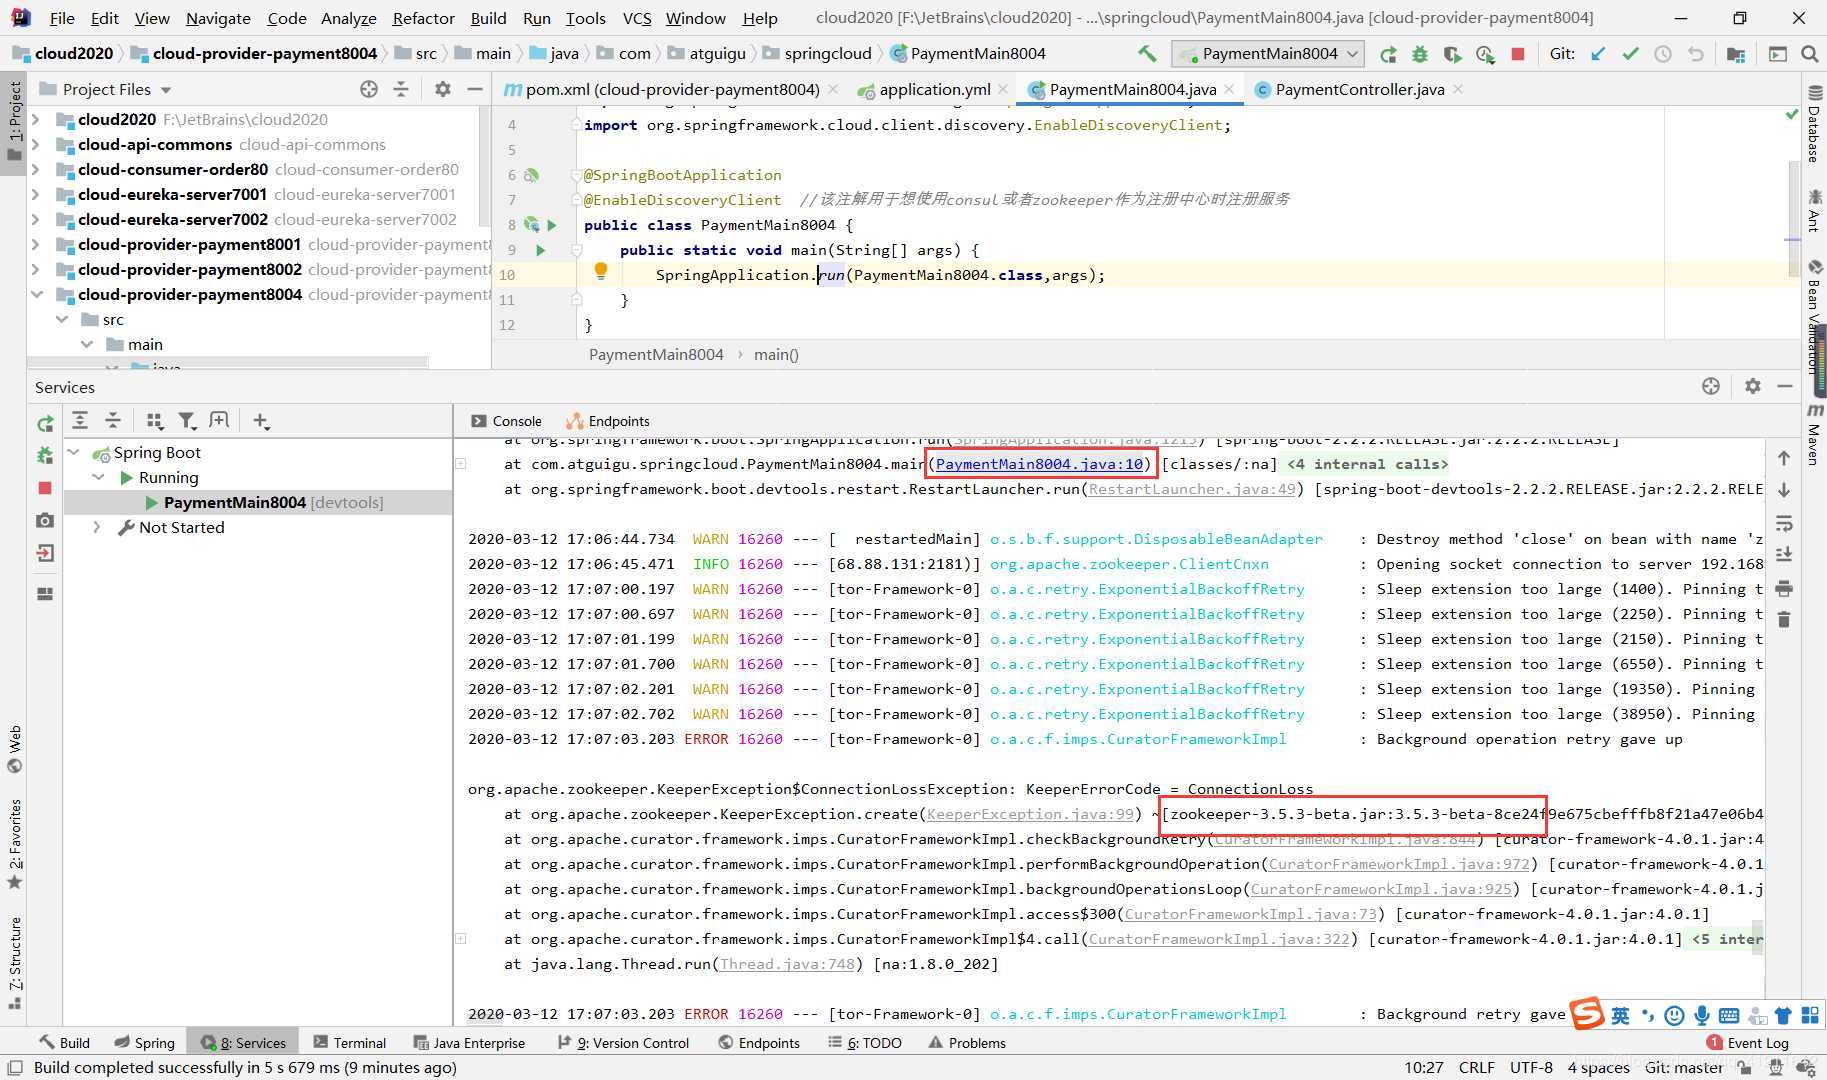Click the Git update project arrow icon

click(x=1598, y=54)
